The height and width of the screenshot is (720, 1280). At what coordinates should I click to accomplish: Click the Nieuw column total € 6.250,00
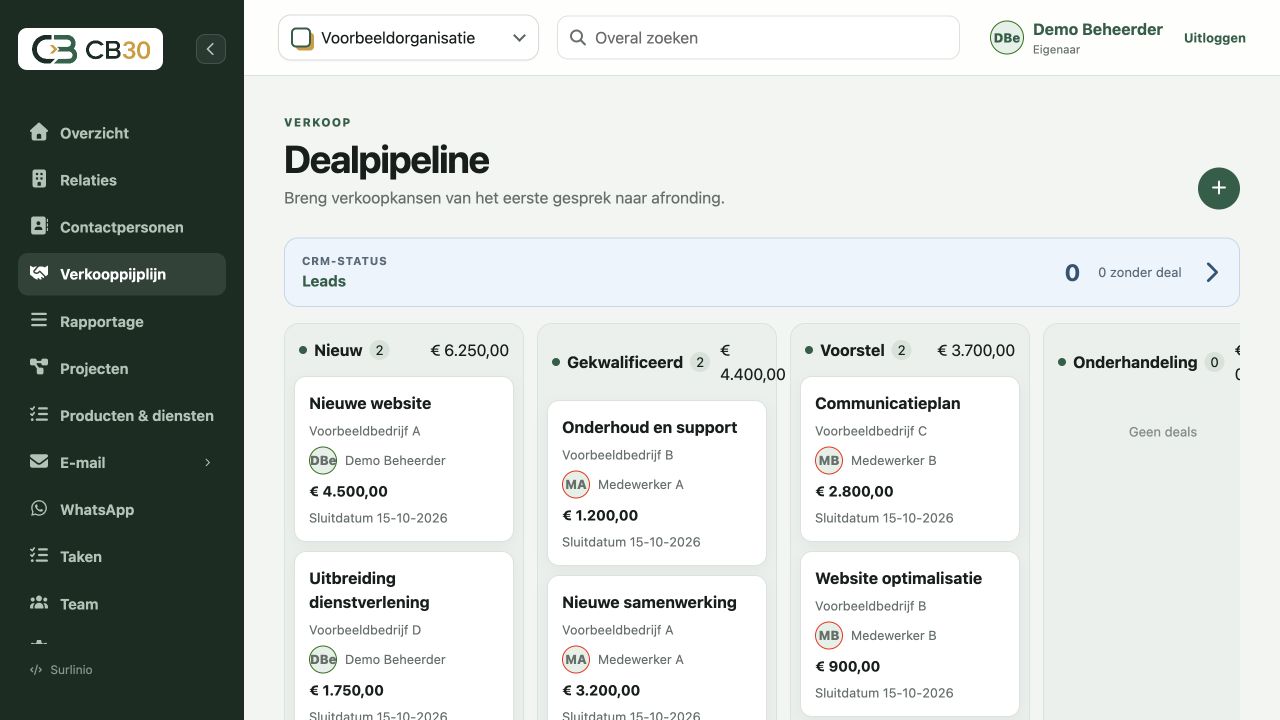pos(470,350)
